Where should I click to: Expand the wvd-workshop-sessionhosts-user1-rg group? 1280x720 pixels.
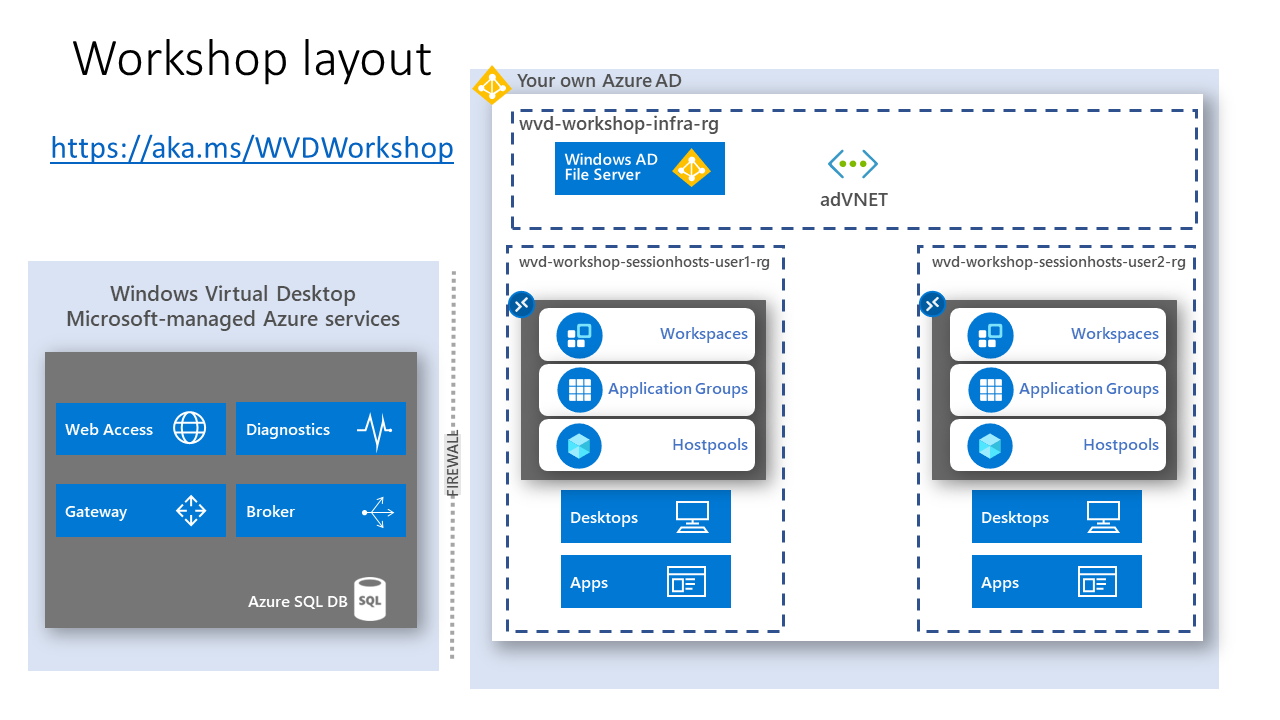(647, 262)
